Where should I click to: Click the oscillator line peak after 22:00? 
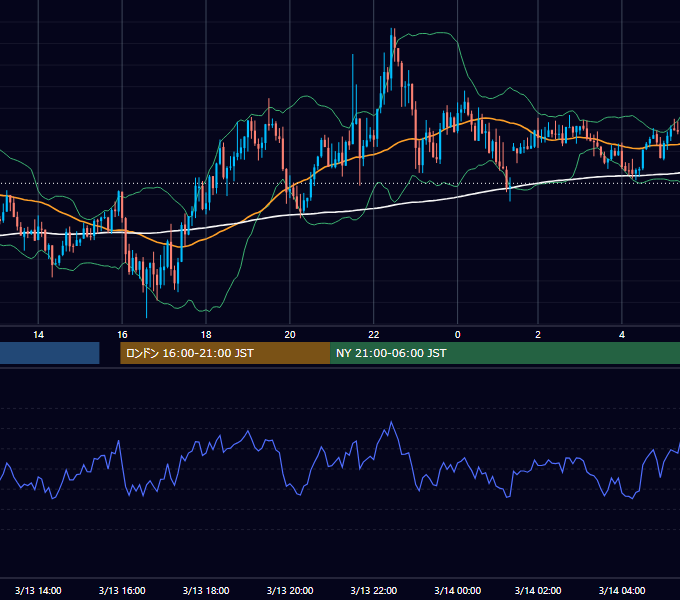pos(392,422)
